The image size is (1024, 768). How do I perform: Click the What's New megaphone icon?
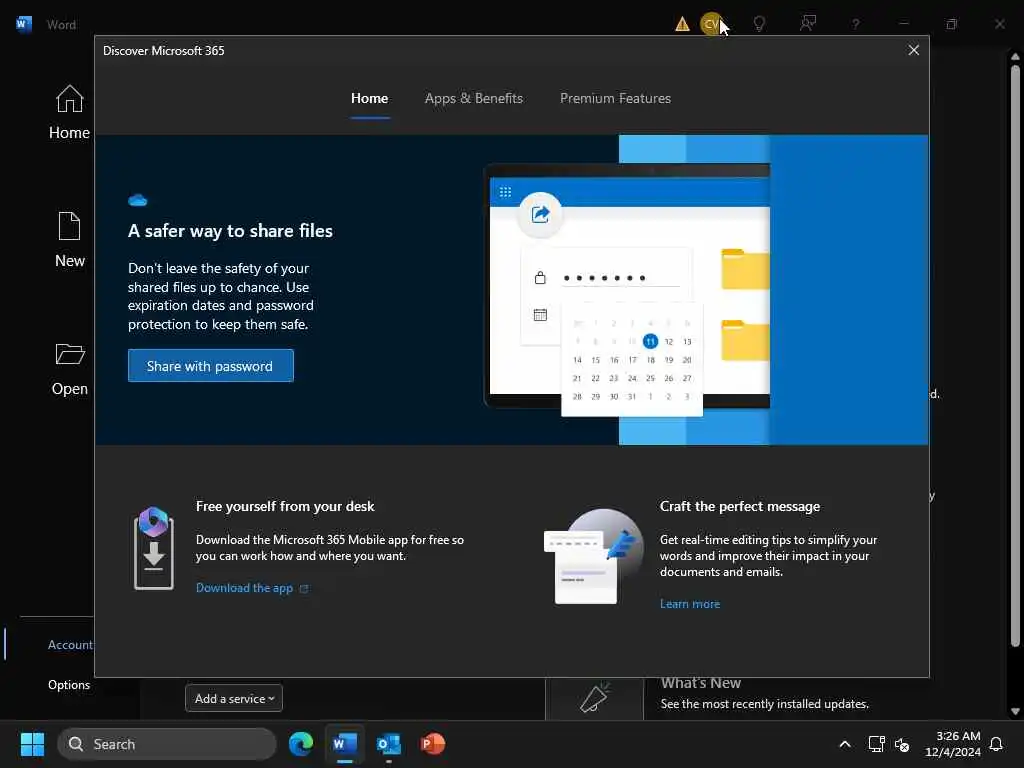click(x=594, y=697)
